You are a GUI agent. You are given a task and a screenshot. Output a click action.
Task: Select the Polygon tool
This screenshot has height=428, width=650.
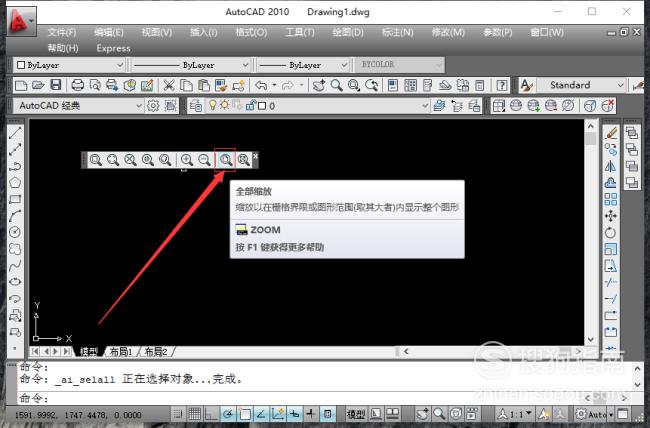click(x=15, y=182)
